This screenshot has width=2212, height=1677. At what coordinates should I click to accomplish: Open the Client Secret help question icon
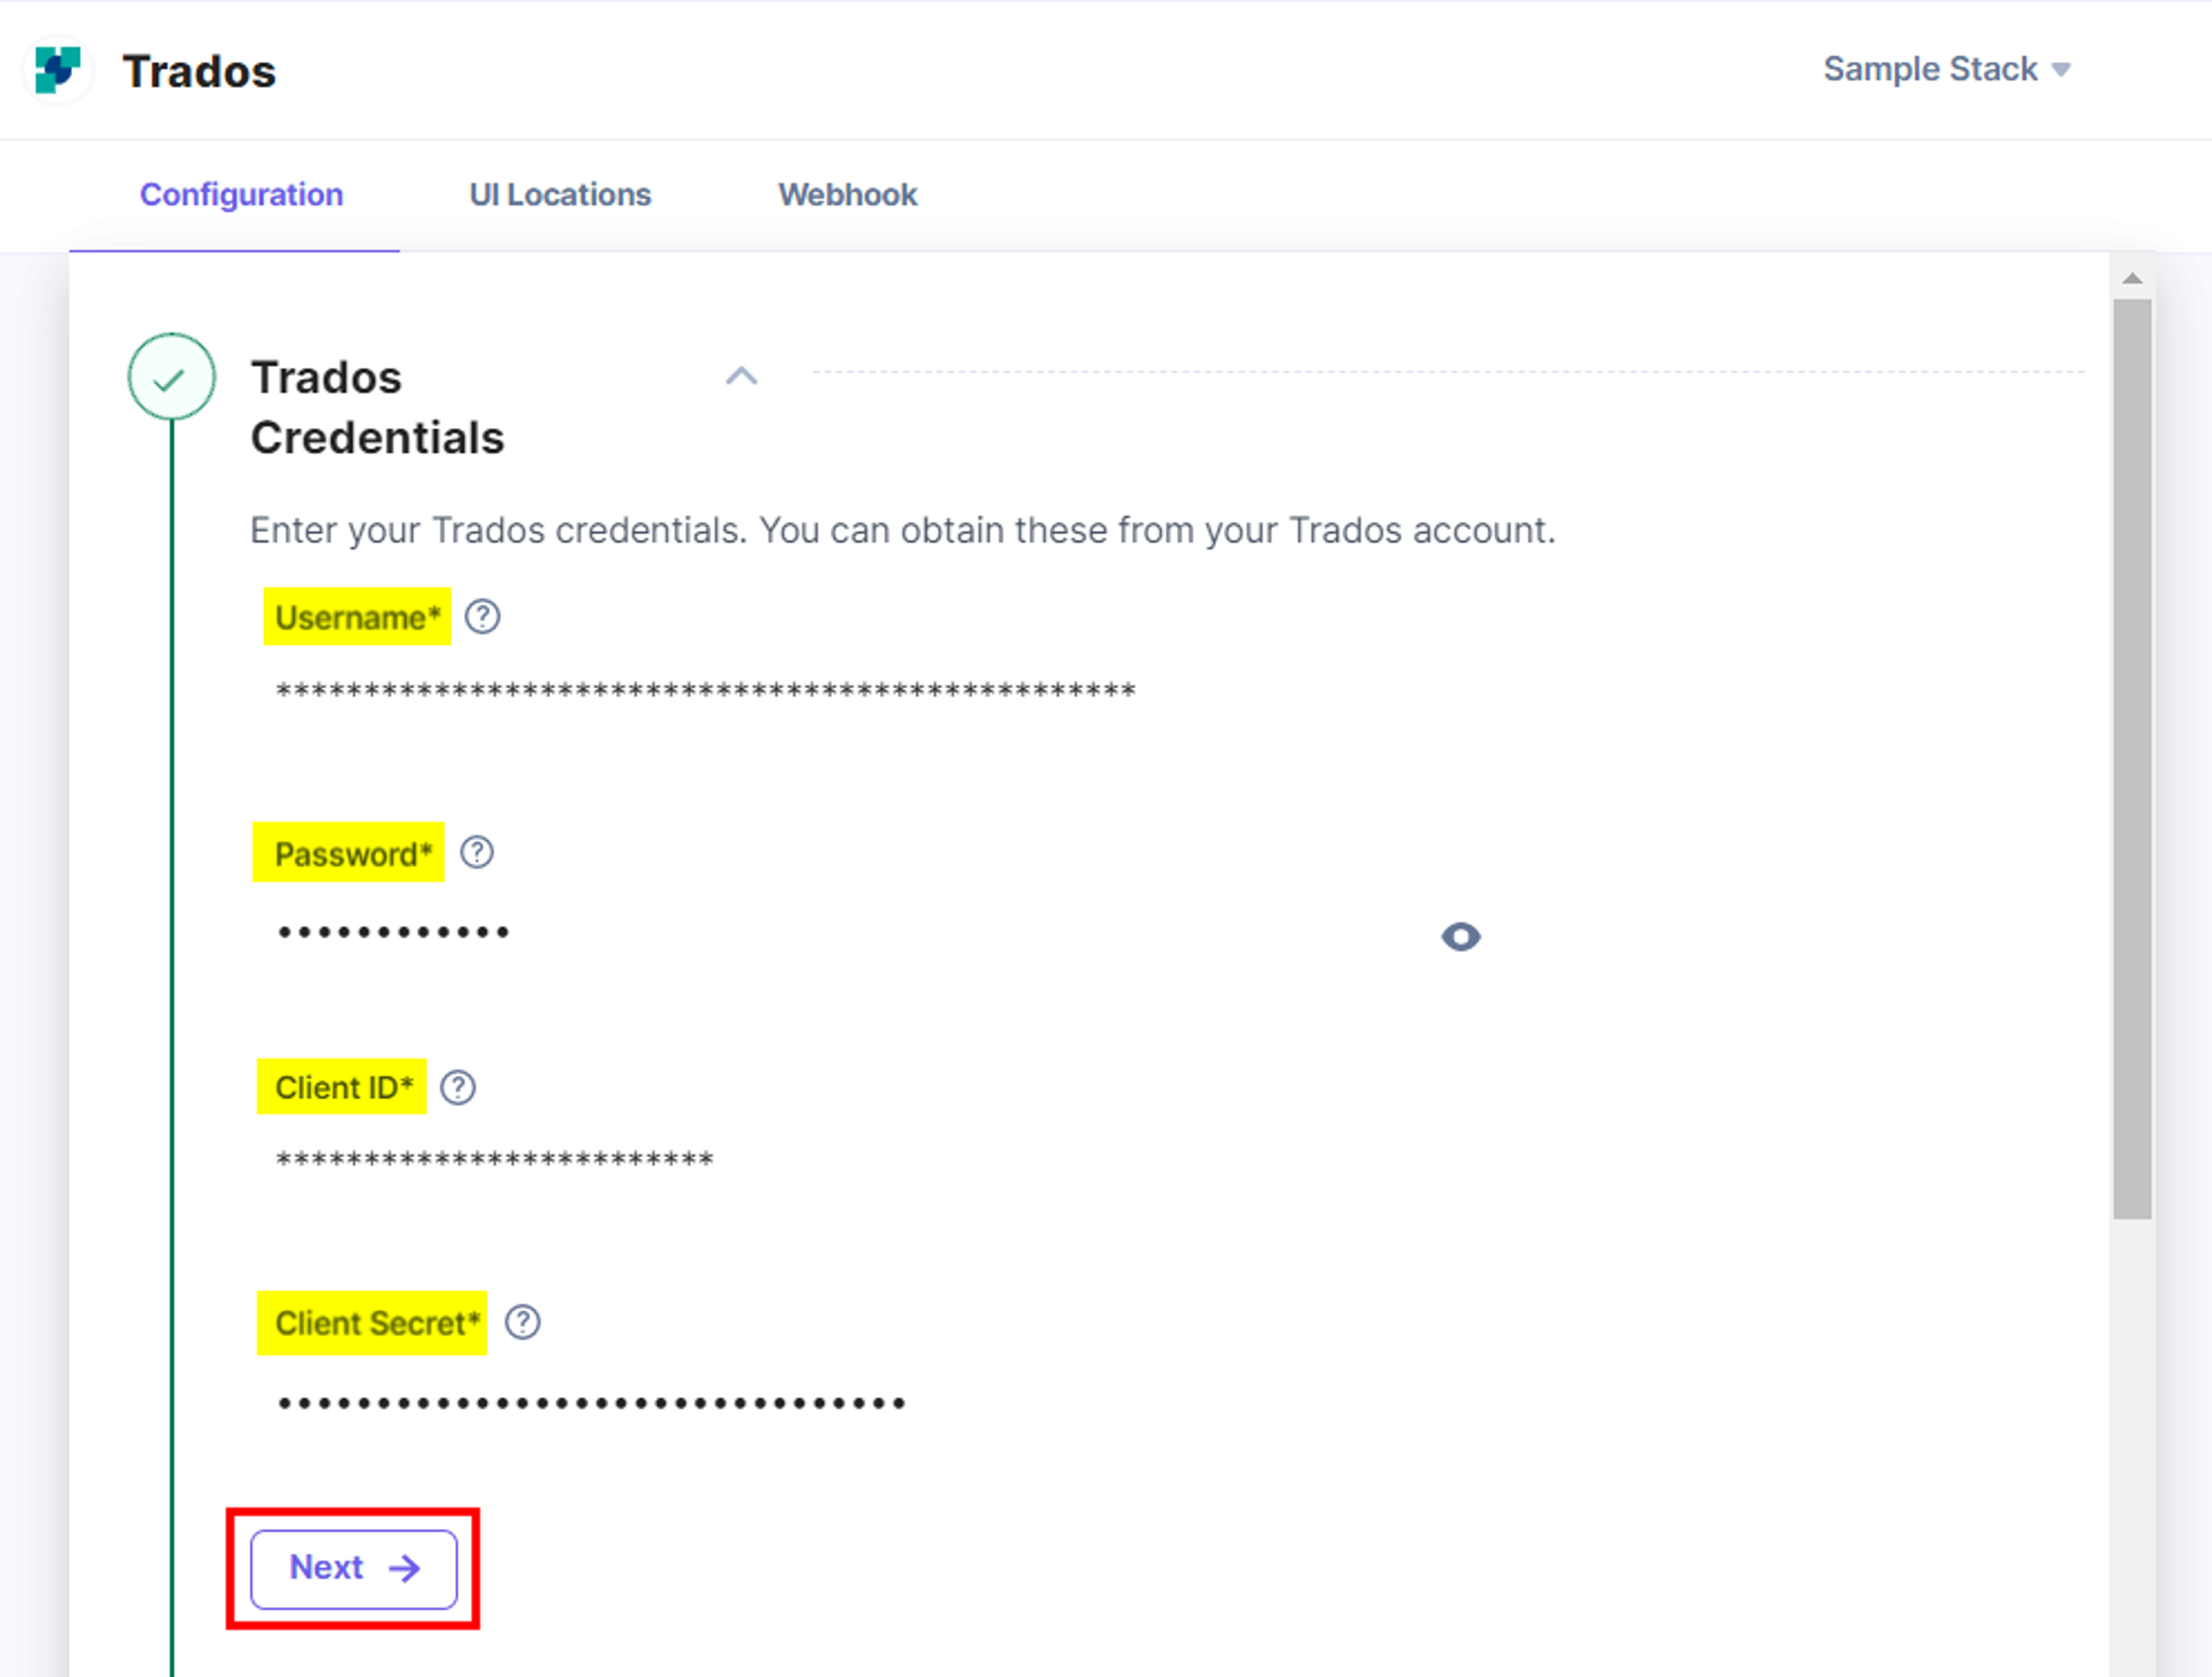[x=523, y=1322]
